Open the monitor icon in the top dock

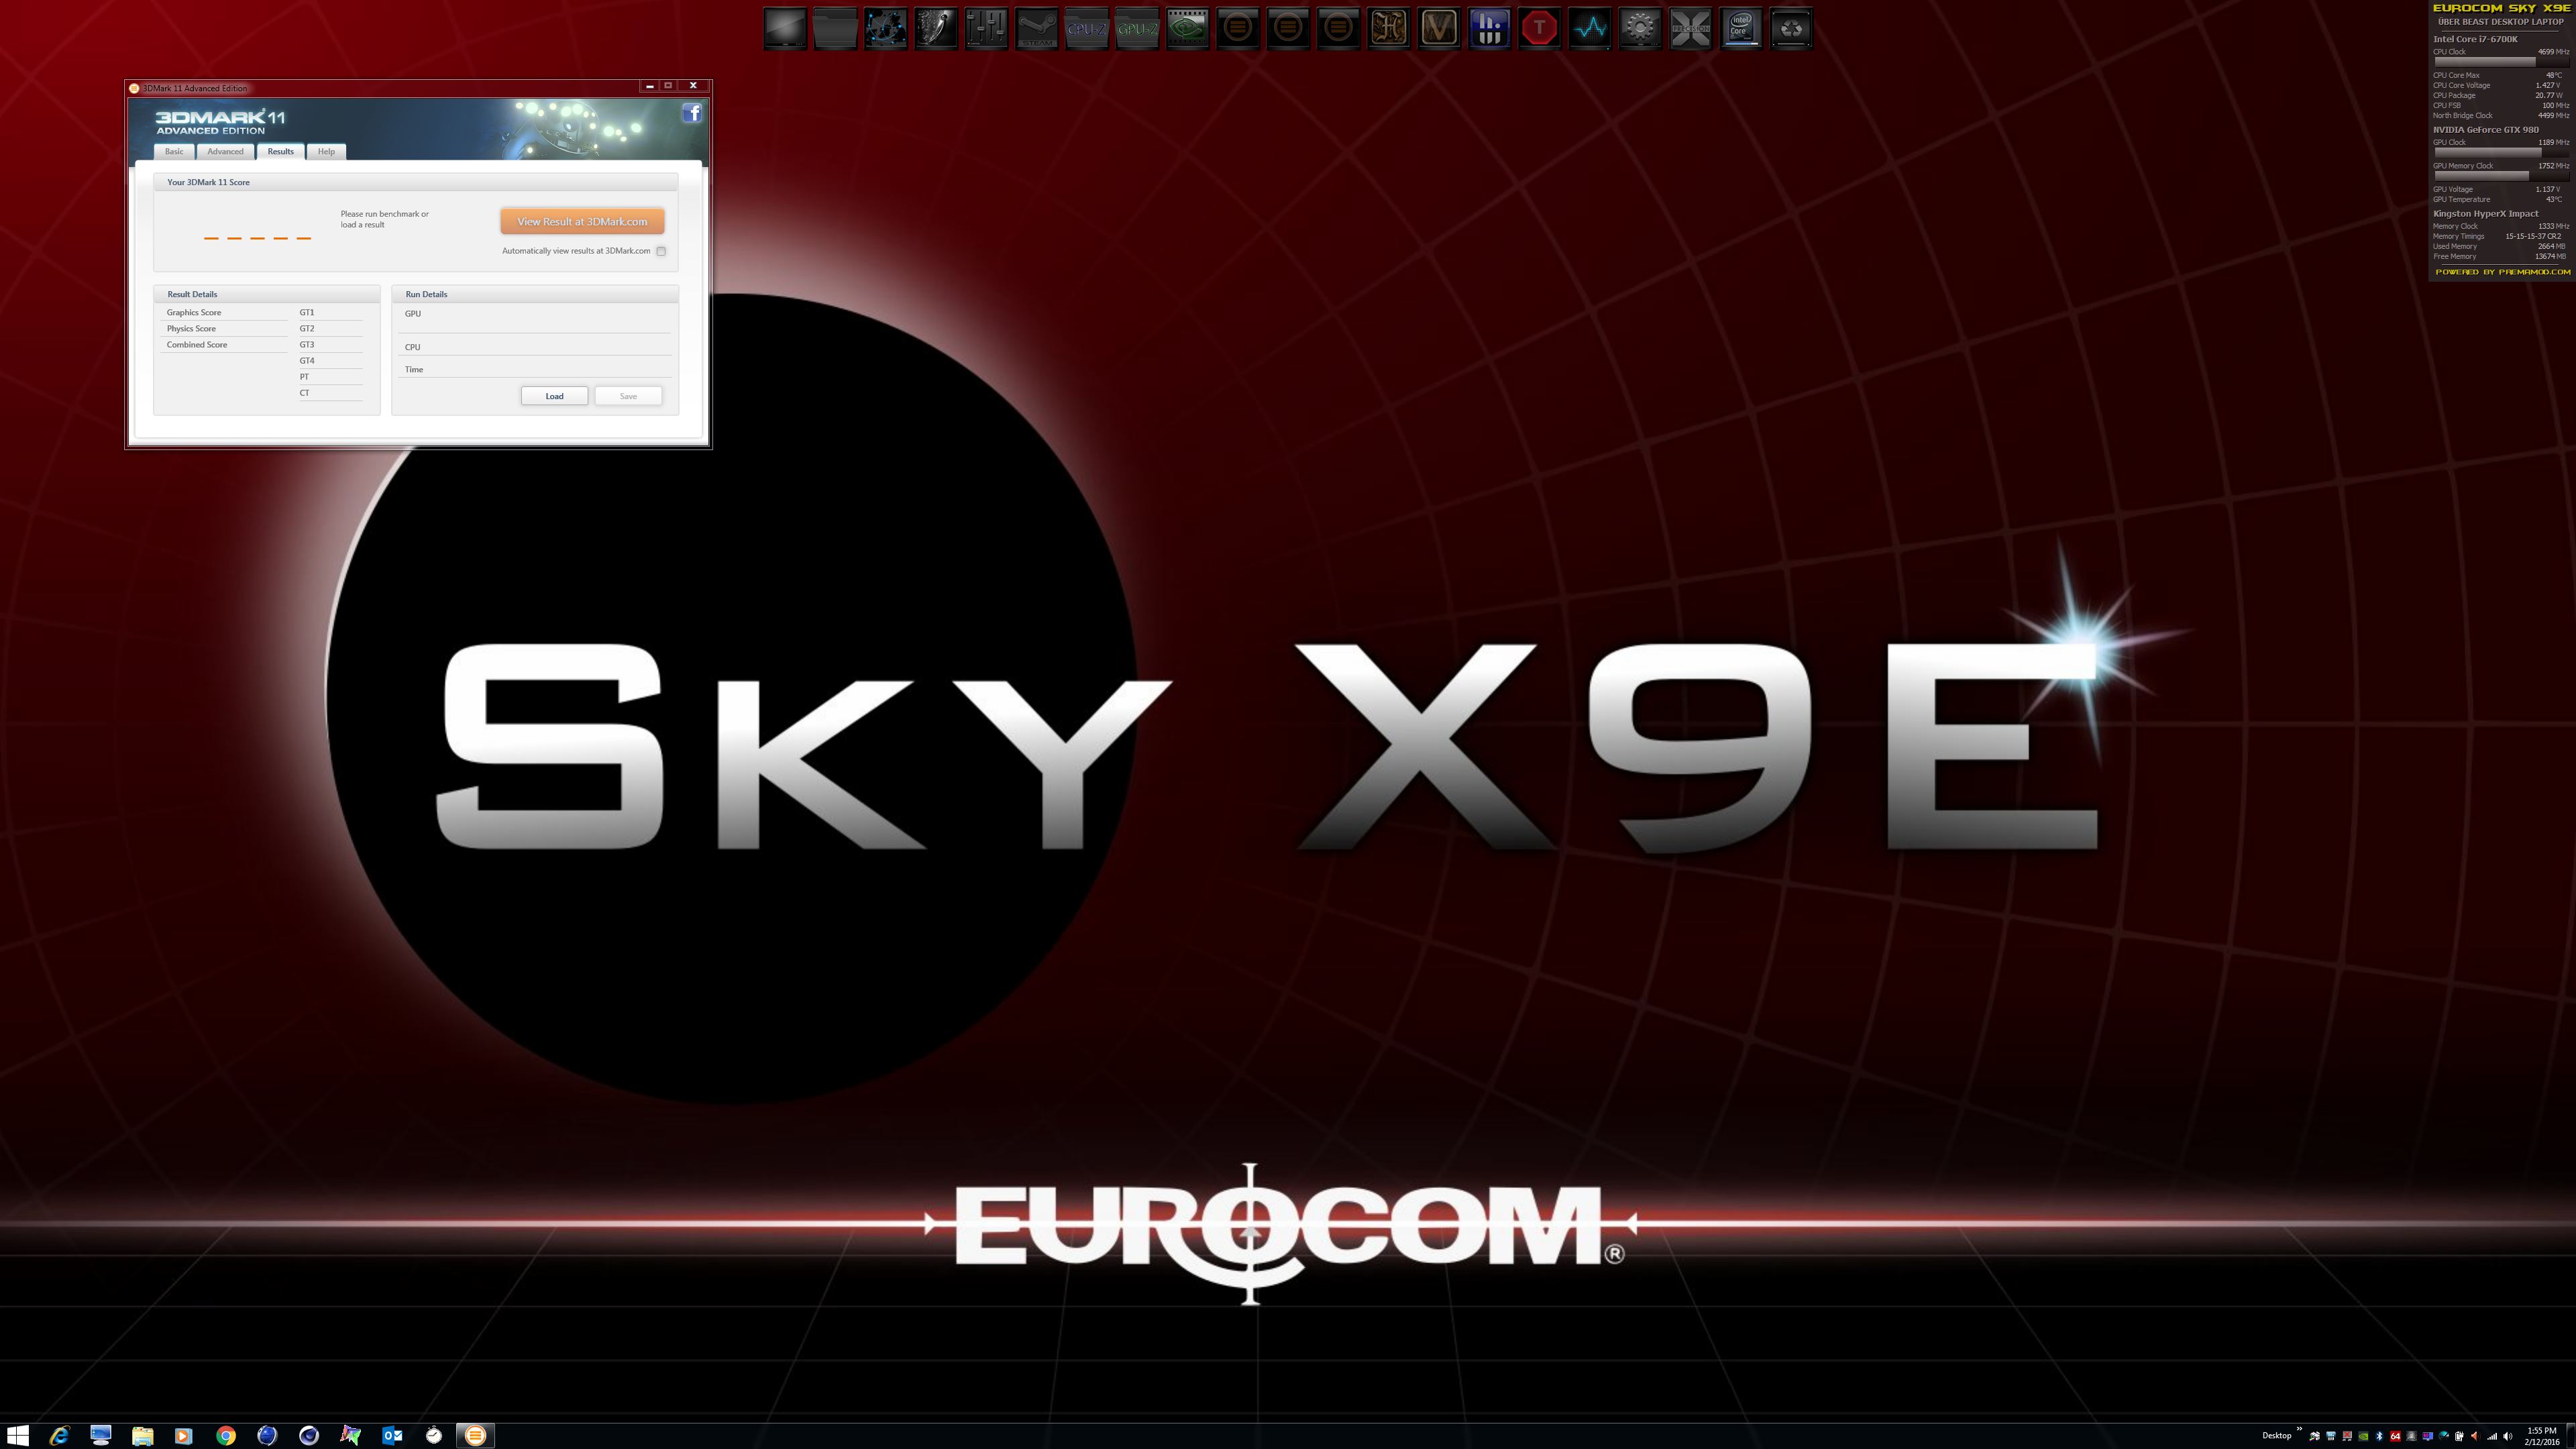(x=785, y=28)
